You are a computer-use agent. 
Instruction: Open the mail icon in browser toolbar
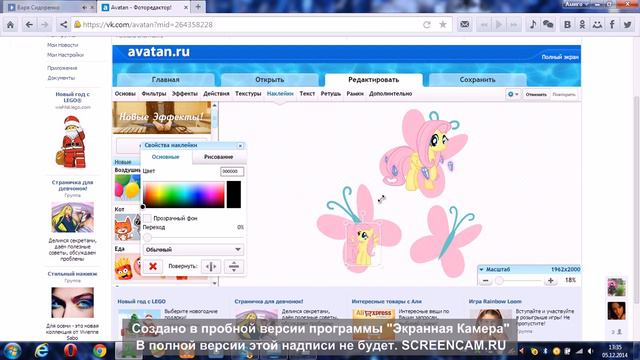coord(464,25)
